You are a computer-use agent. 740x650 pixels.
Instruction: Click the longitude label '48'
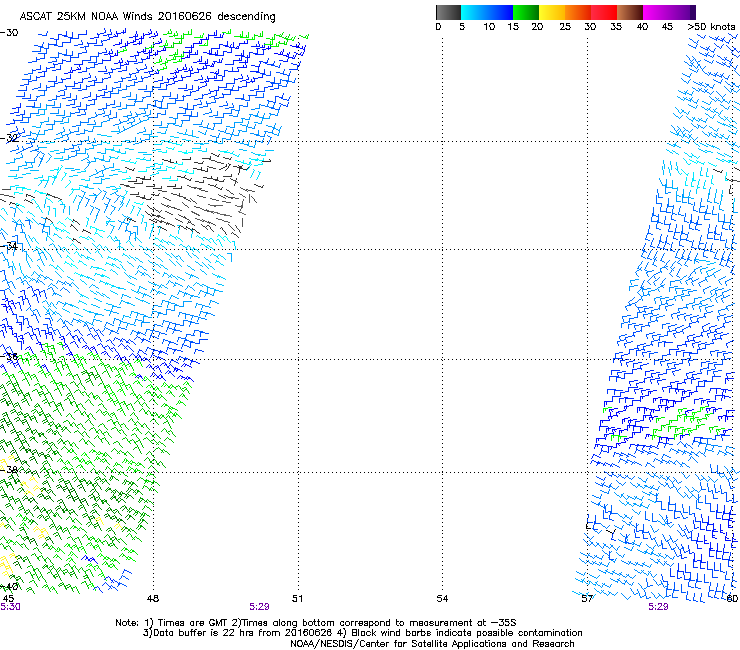click(153, 599)
